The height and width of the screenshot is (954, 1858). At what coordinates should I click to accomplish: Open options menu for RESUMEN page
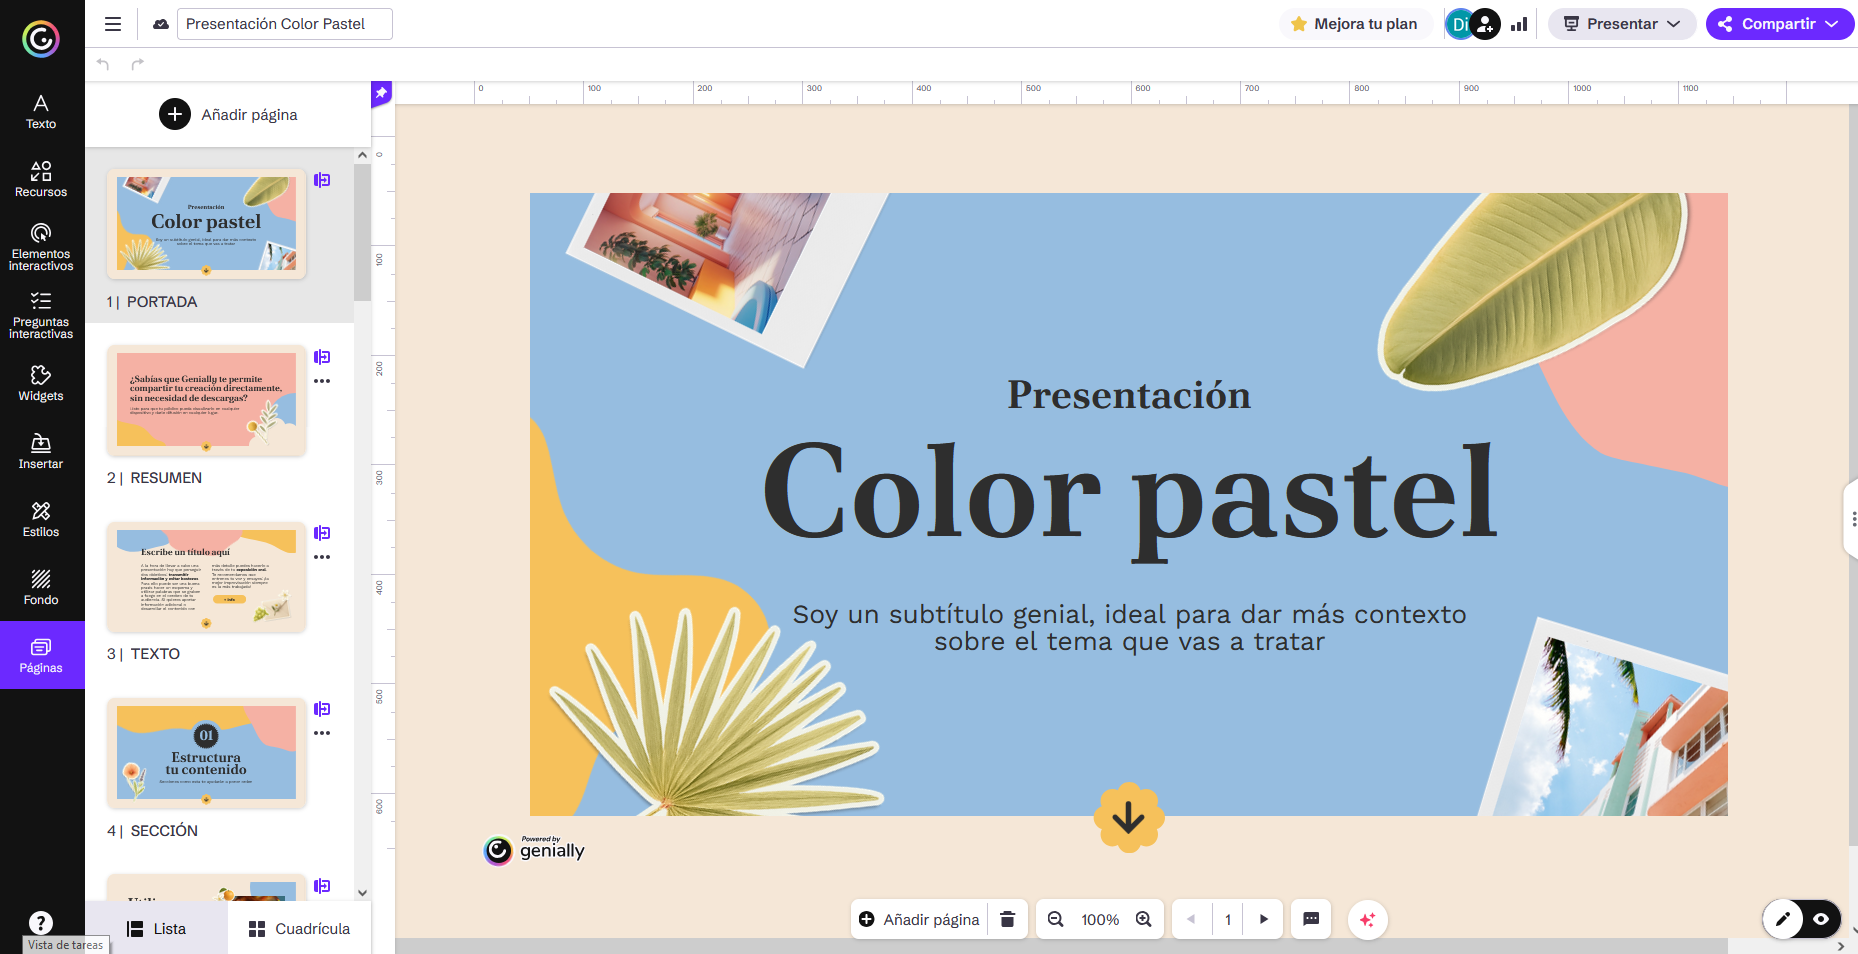(322, 381)
